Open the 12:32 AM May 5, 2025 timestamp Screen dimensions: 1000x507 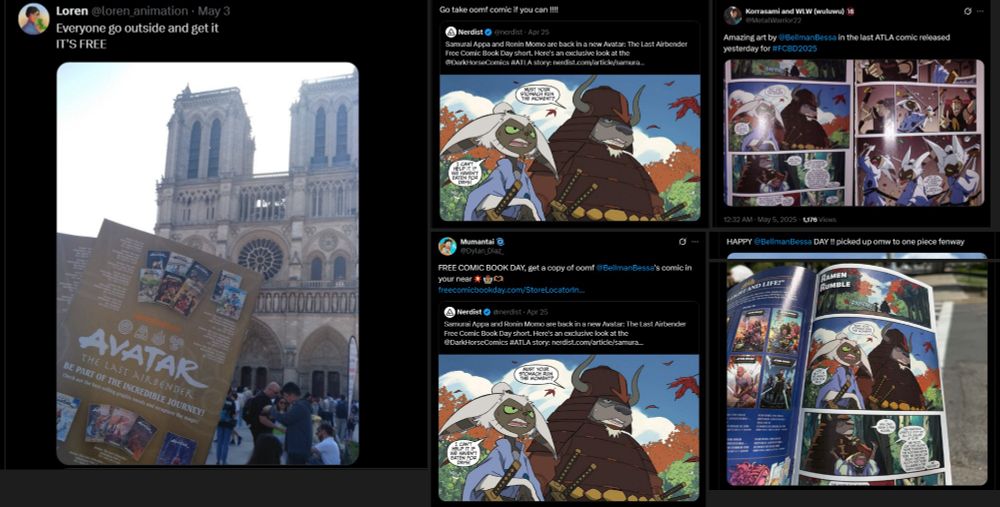tap(760, 219)
